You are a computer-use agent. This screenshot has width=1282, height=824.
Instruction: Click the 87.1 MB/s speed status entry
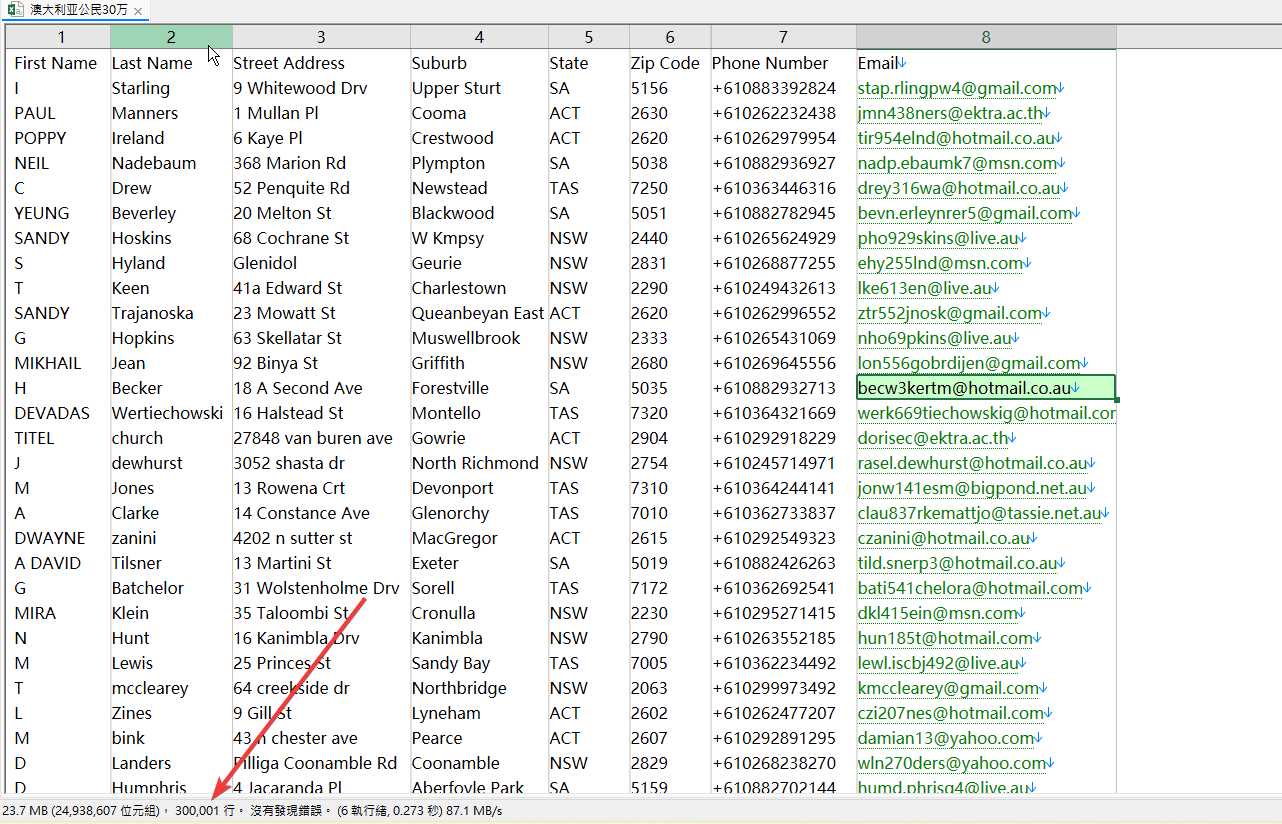(x=474, y=810)
